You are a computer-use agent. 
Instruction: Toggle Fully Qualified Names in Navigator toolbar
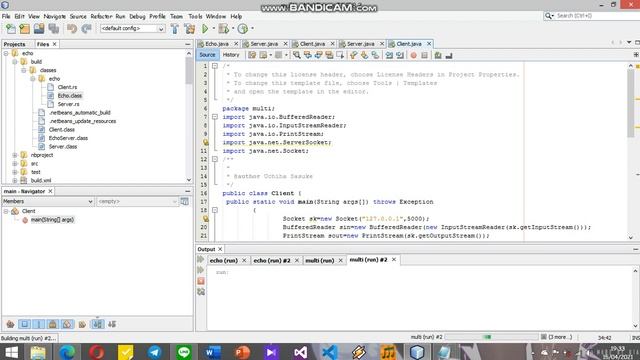(x=82, y=324)
